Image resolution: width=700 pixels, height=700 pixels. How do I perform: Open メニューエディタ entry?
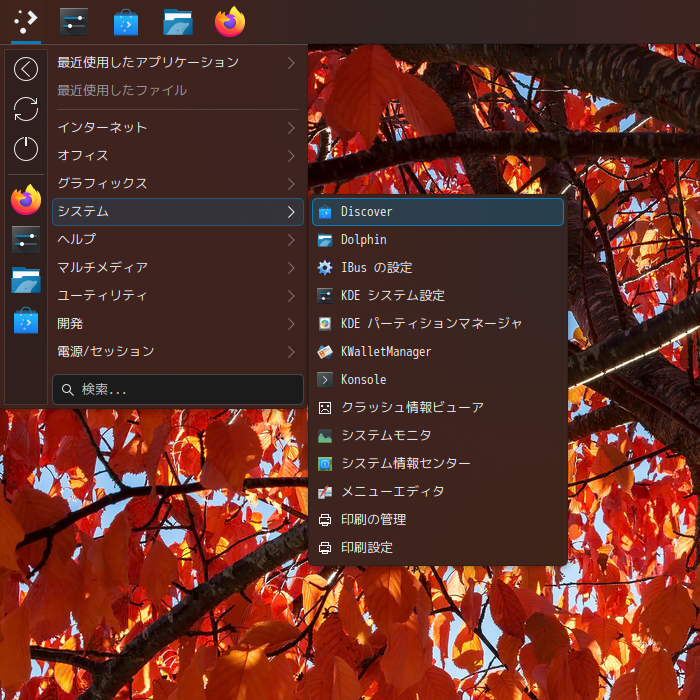point(438,492)
